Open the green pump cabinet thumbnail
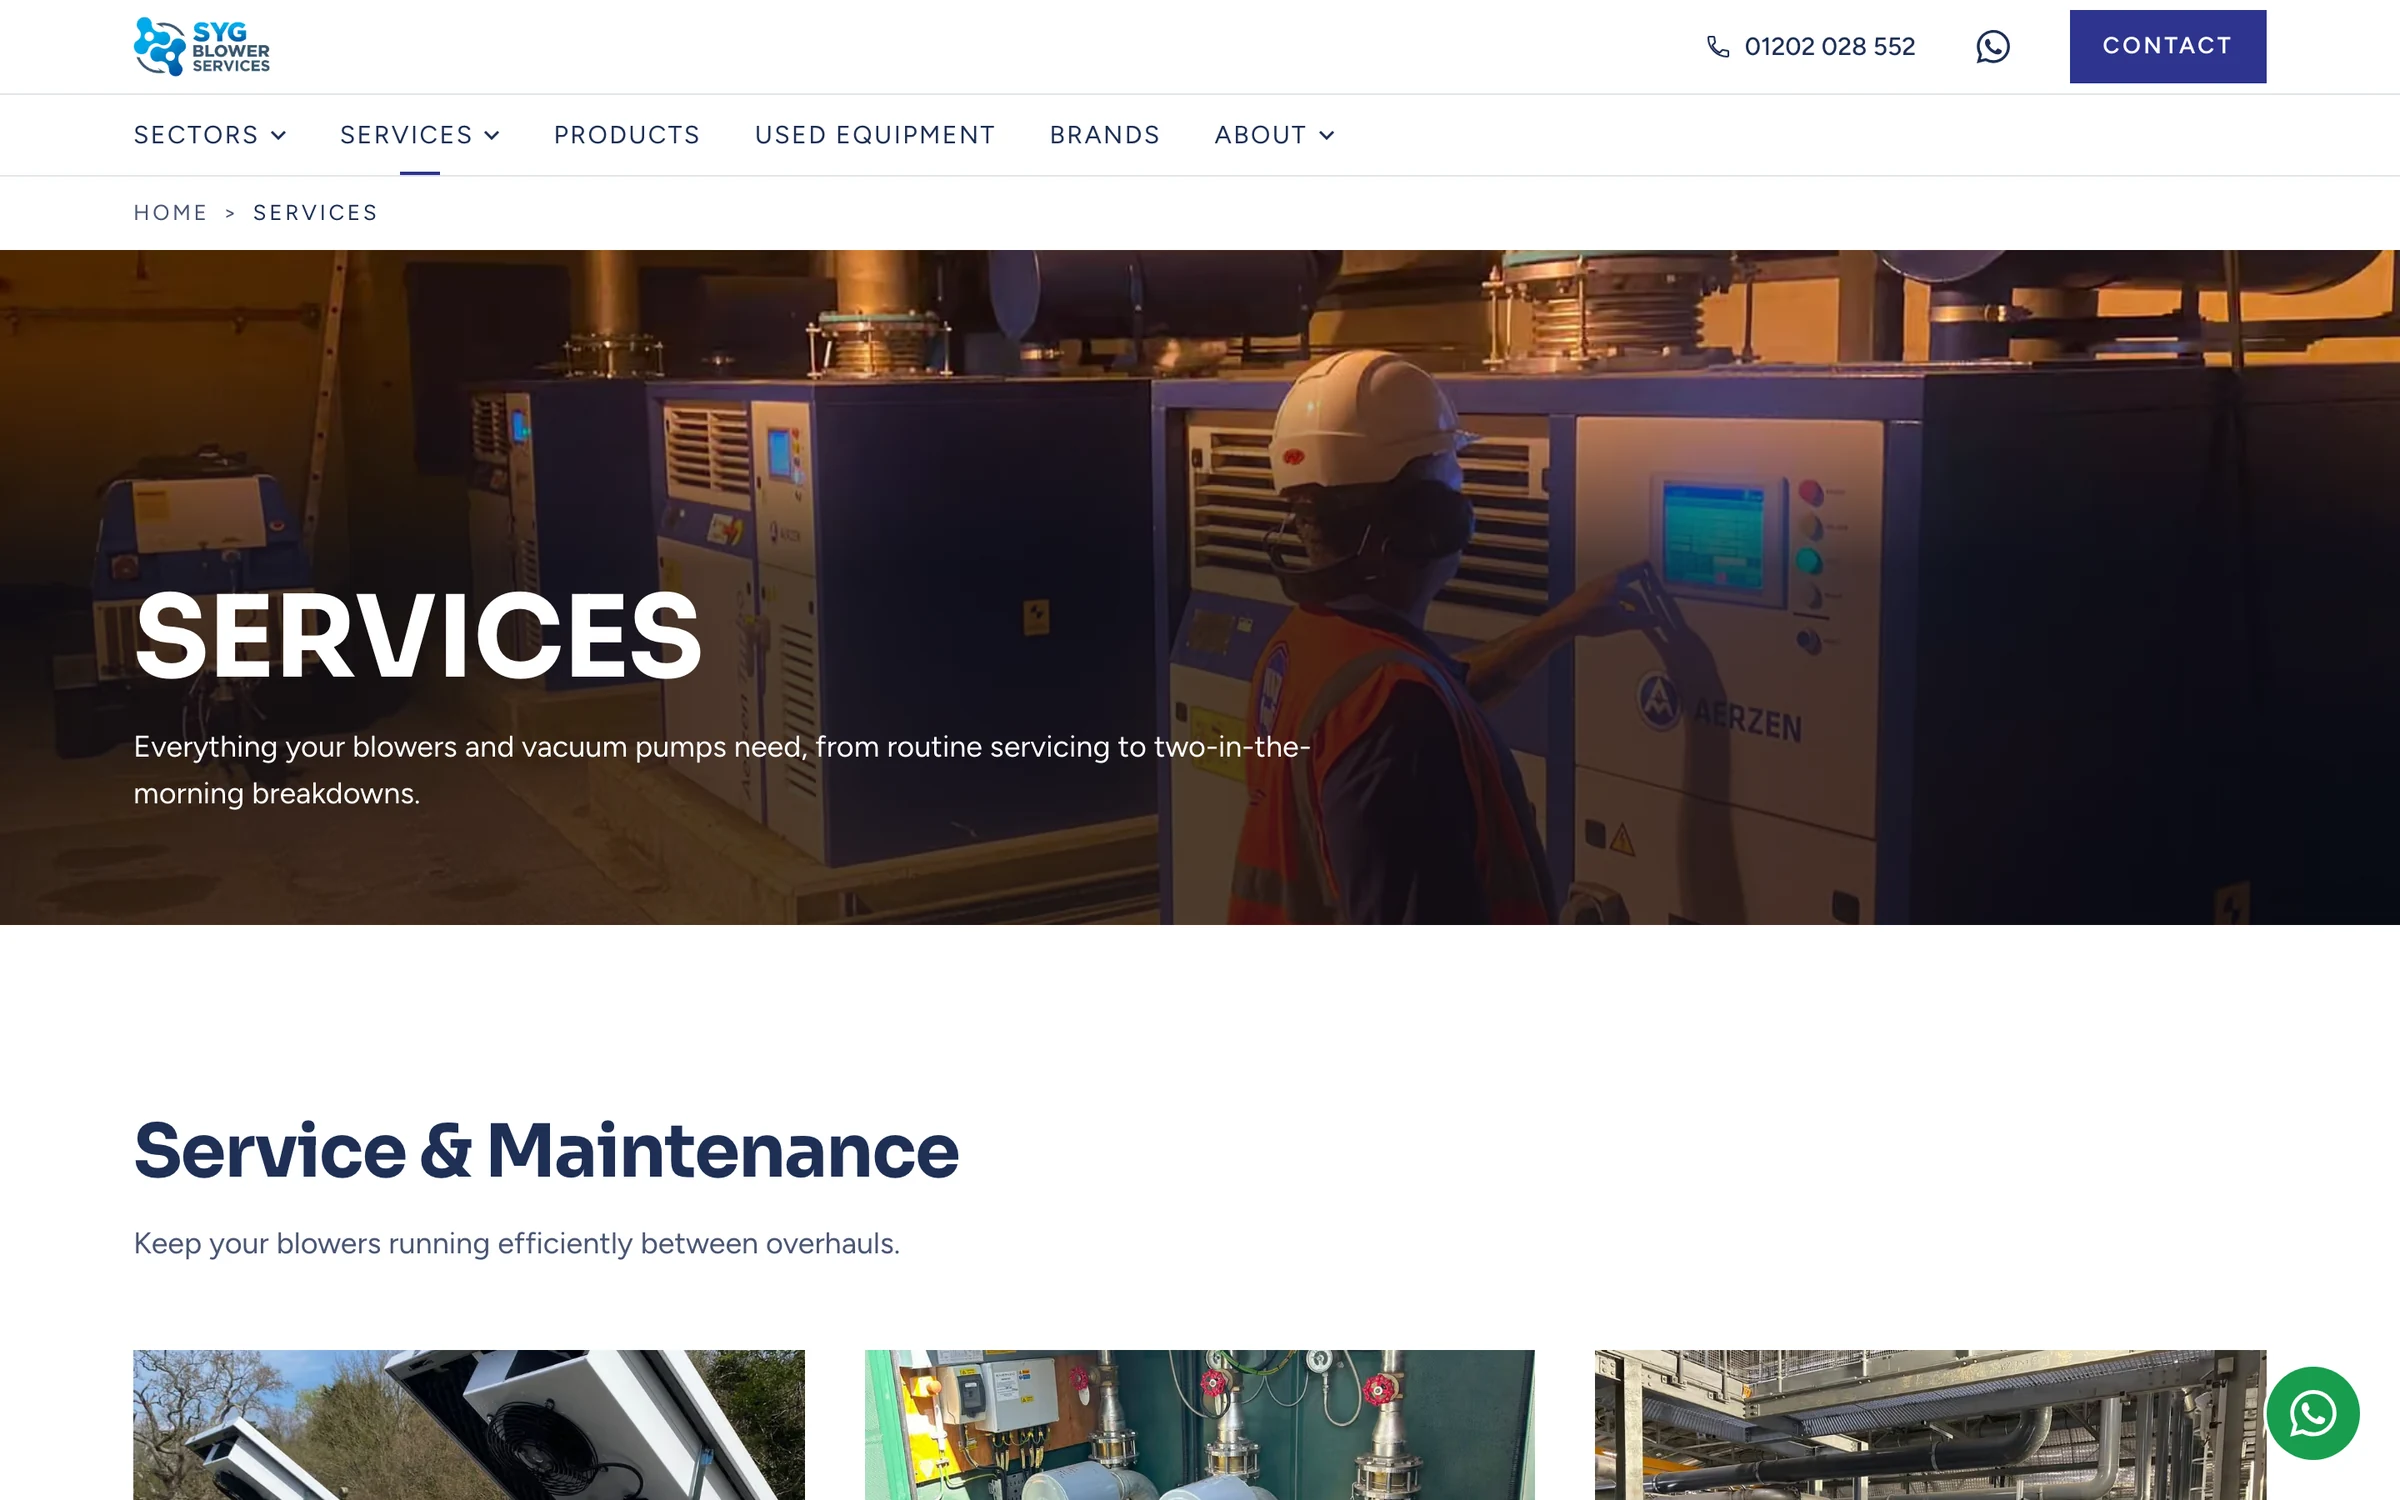Viewport: 2400px width, 1500px height. (x=1199, y=1425)
